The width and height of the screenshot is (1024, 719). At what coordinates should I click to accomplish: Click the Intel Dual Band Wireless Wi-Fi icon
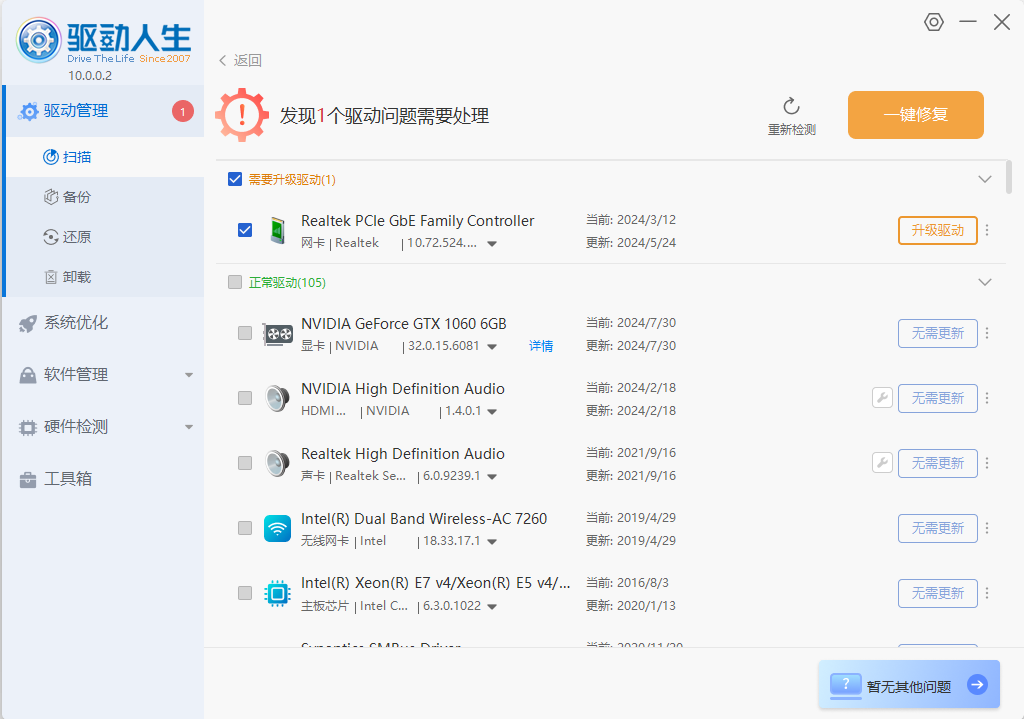click(277, 528)
